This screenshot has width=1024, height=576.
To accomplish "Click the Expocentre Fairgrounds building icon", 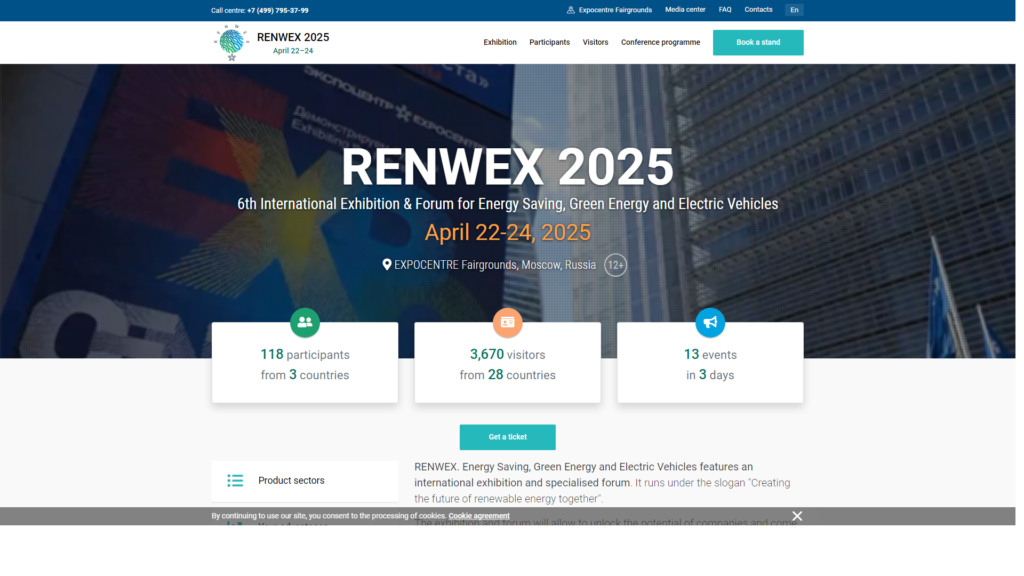I will point(571,10).
